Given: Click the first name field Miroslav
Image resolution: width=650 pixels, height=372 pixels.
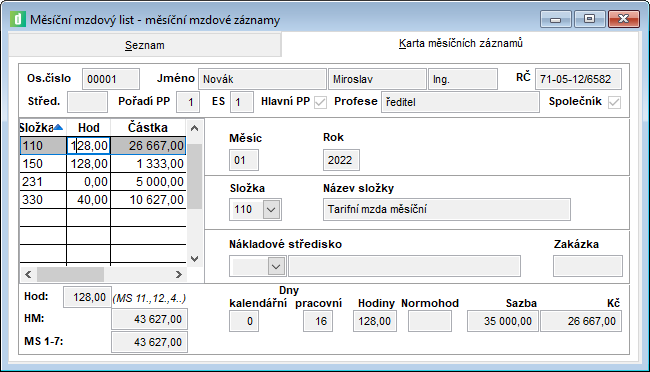Looking at the screenshot, I should [x=377, y=79].
